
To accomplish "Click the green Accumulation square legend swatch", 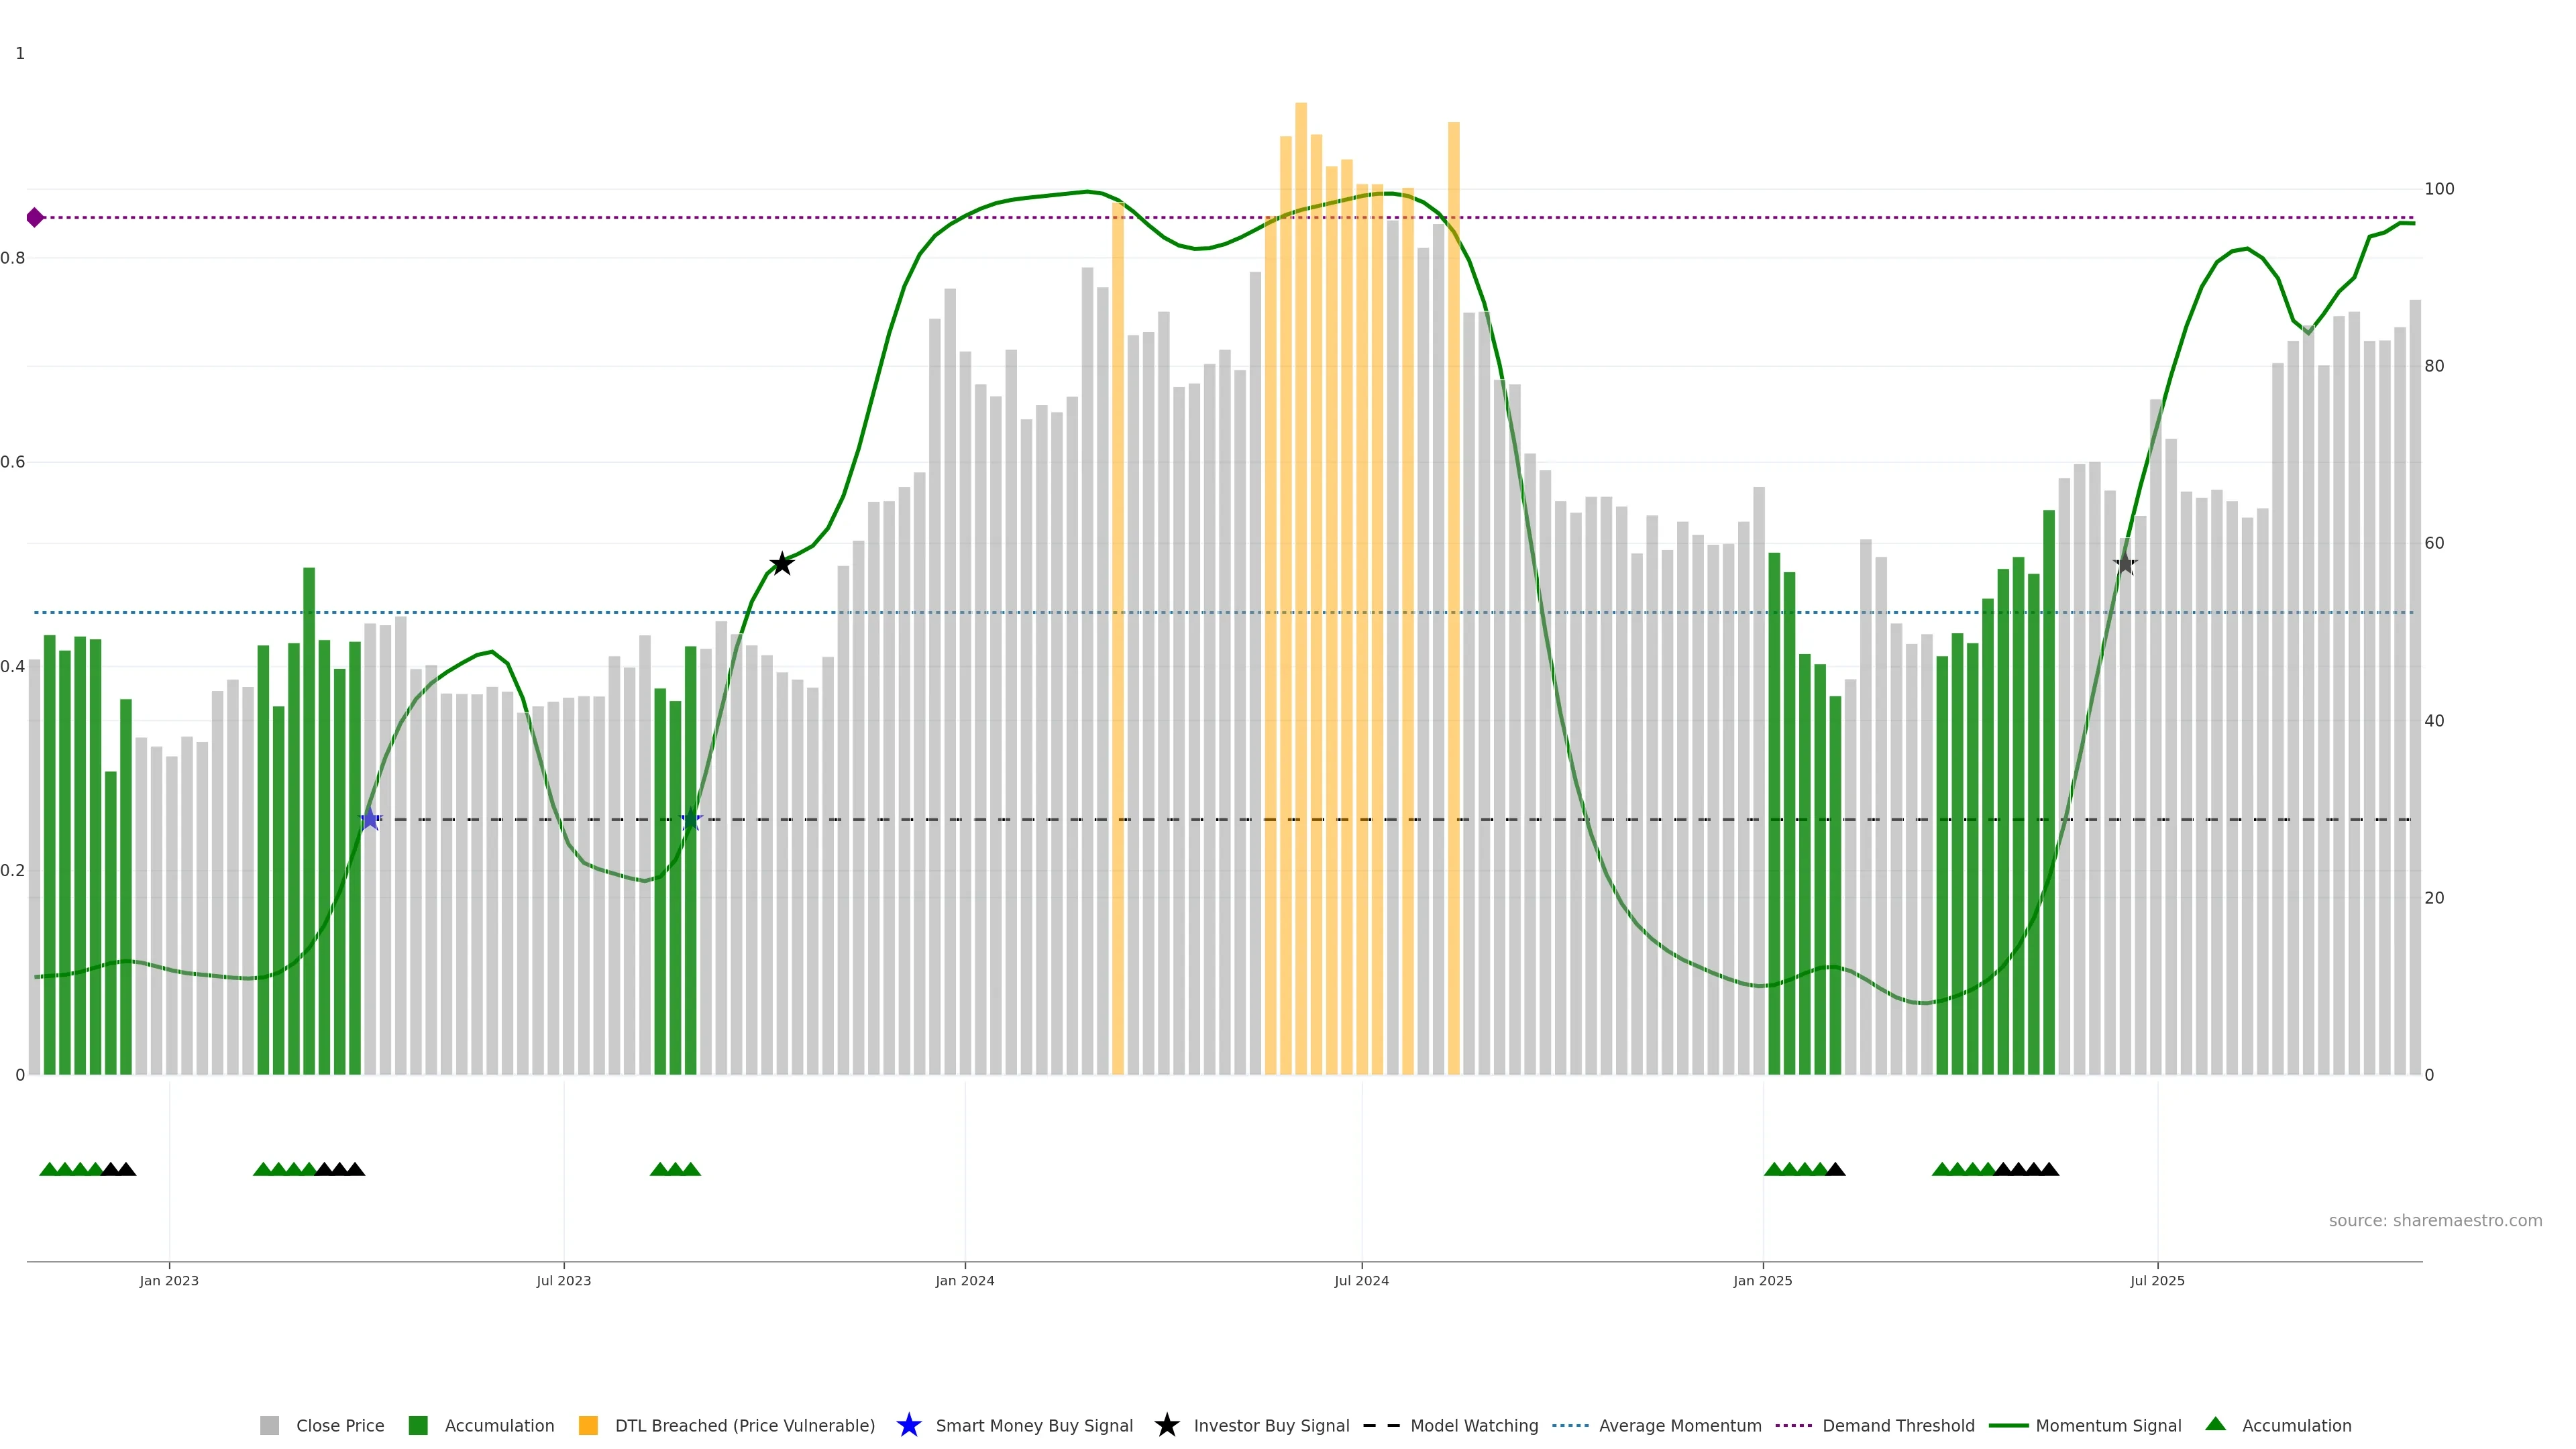I will pos(418,1426).
